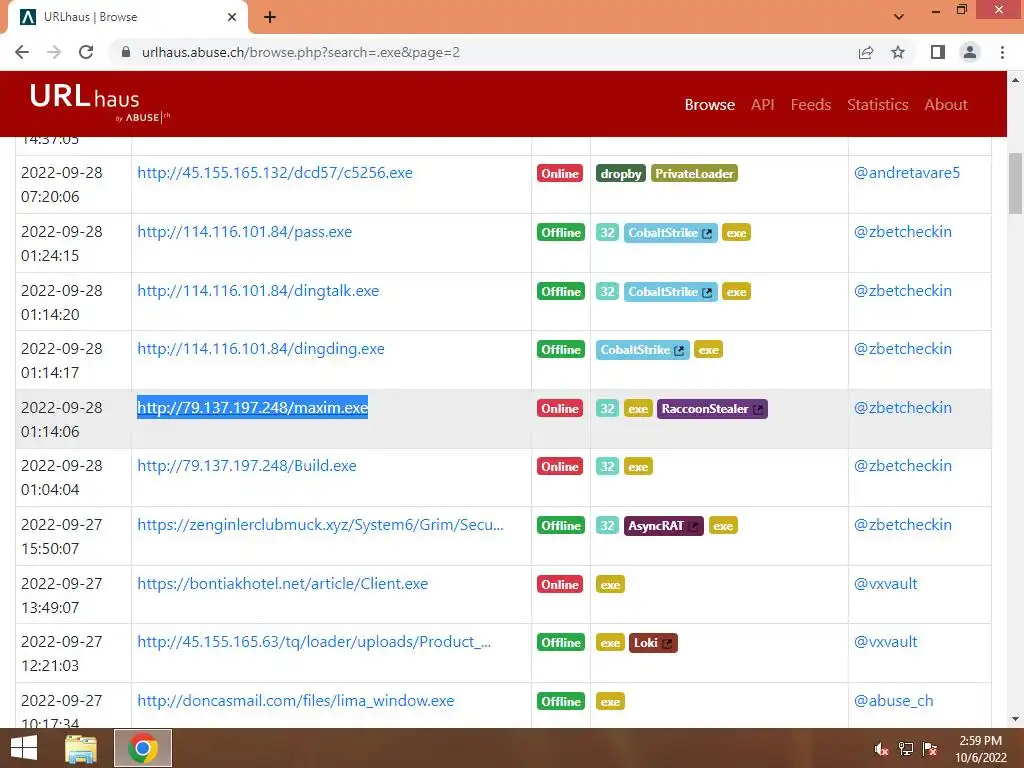This screenshot has width=1024, height=768.
Task: Click exe tag in Client.exe row
Action: (610, 584)
